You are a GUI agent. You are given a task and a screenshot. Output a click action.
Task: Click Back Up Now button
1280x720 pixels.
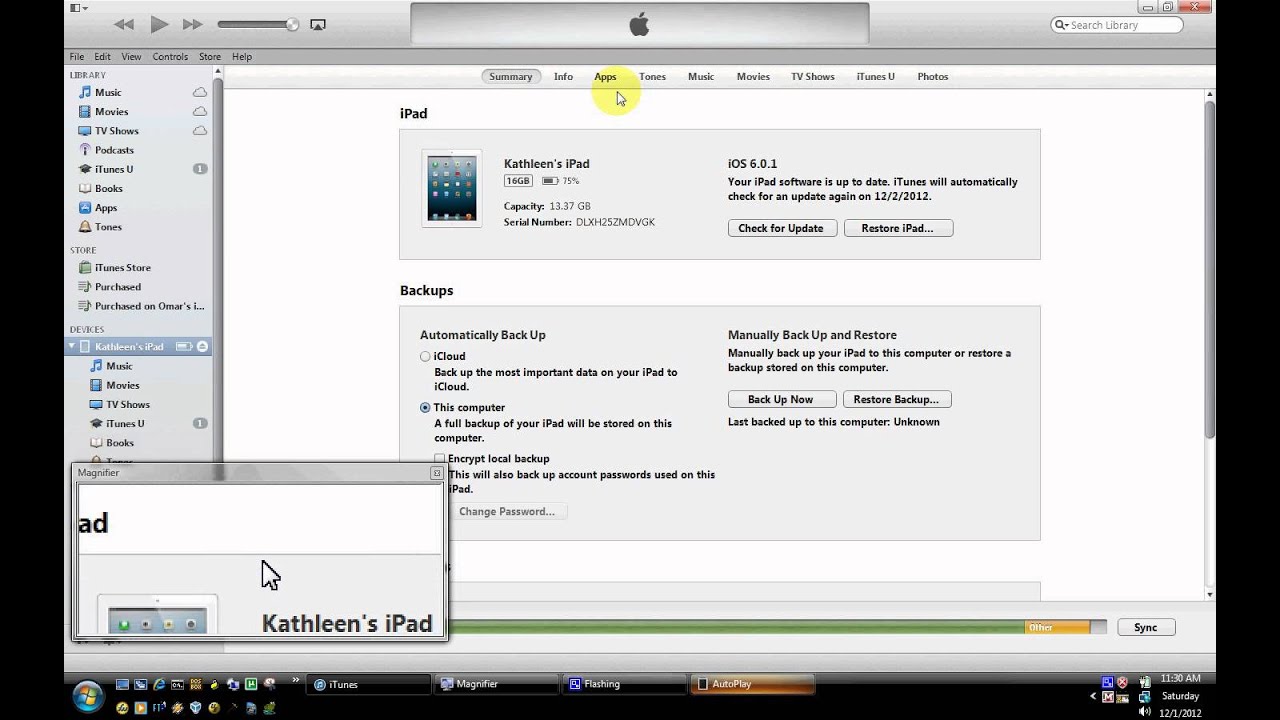coord(781,399)
